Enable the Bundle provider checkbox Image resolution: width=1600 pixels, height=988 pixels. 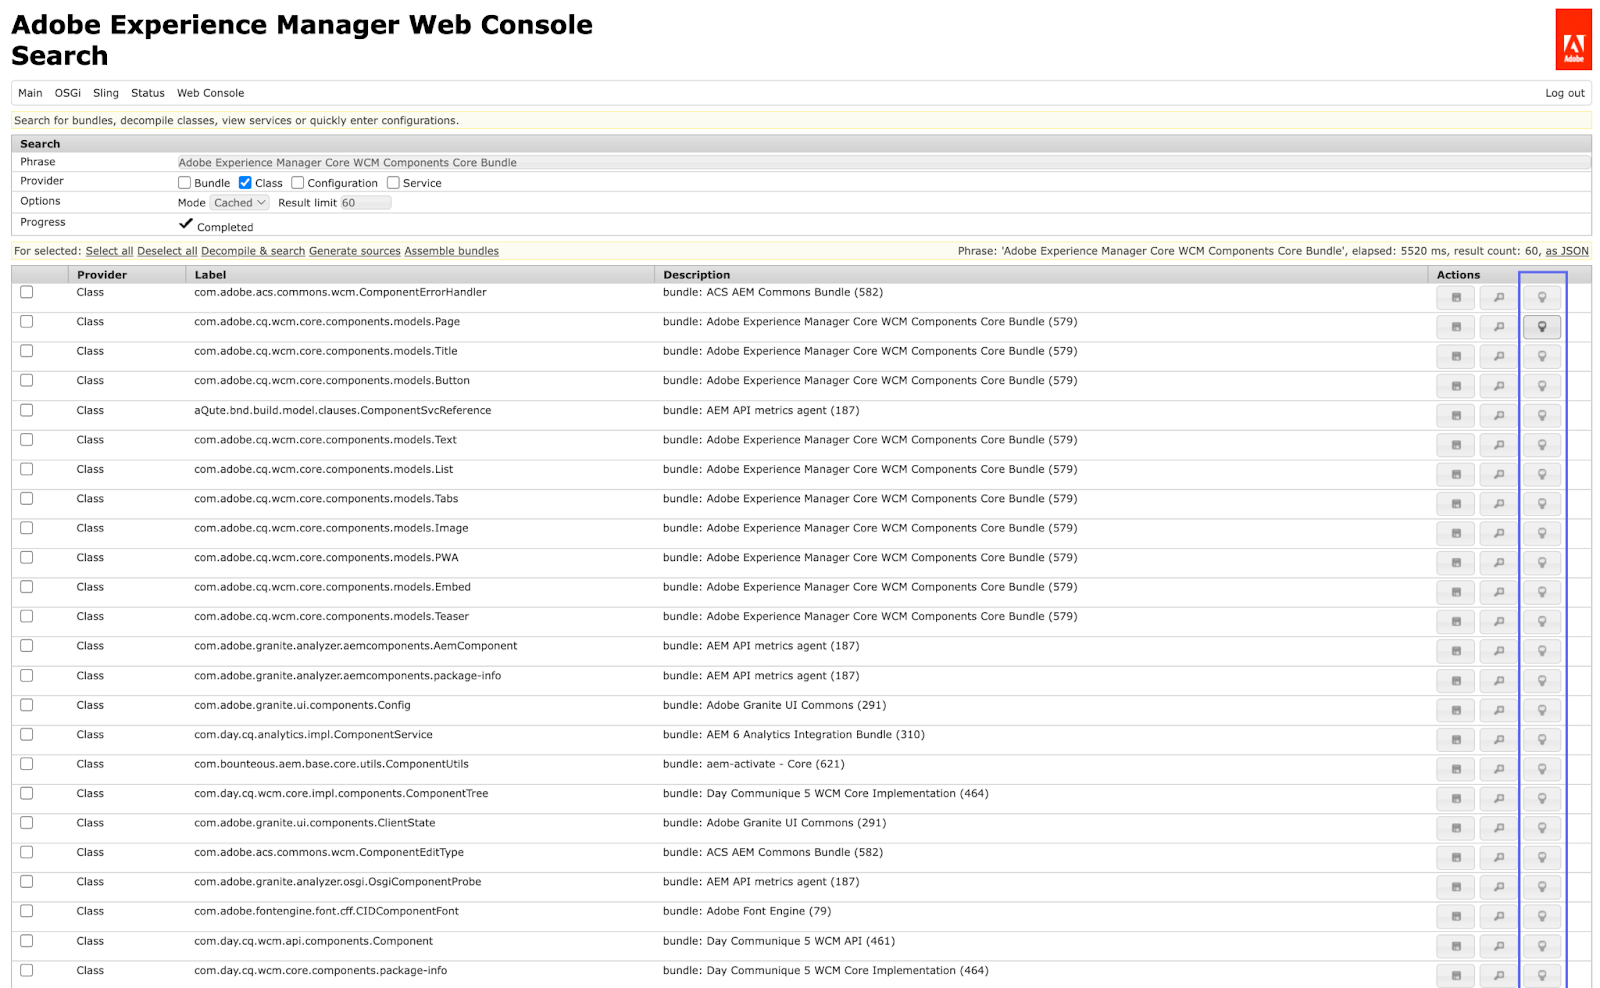click(184, 183)
